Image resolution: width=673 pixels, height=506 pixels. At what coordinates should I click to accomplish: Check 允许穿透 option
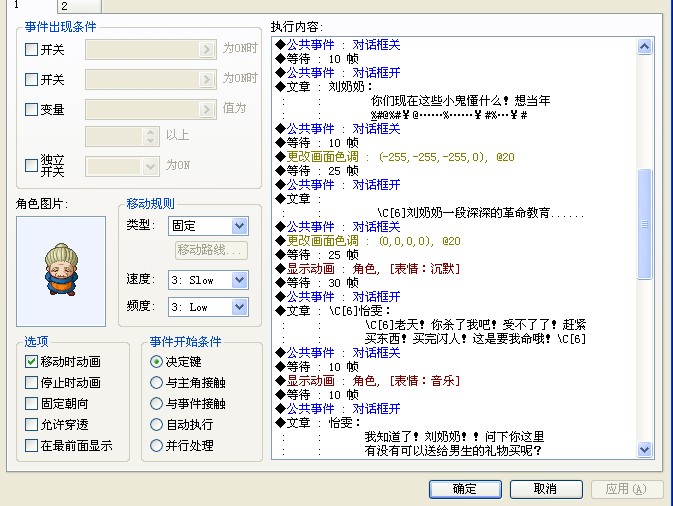[31, 424]
